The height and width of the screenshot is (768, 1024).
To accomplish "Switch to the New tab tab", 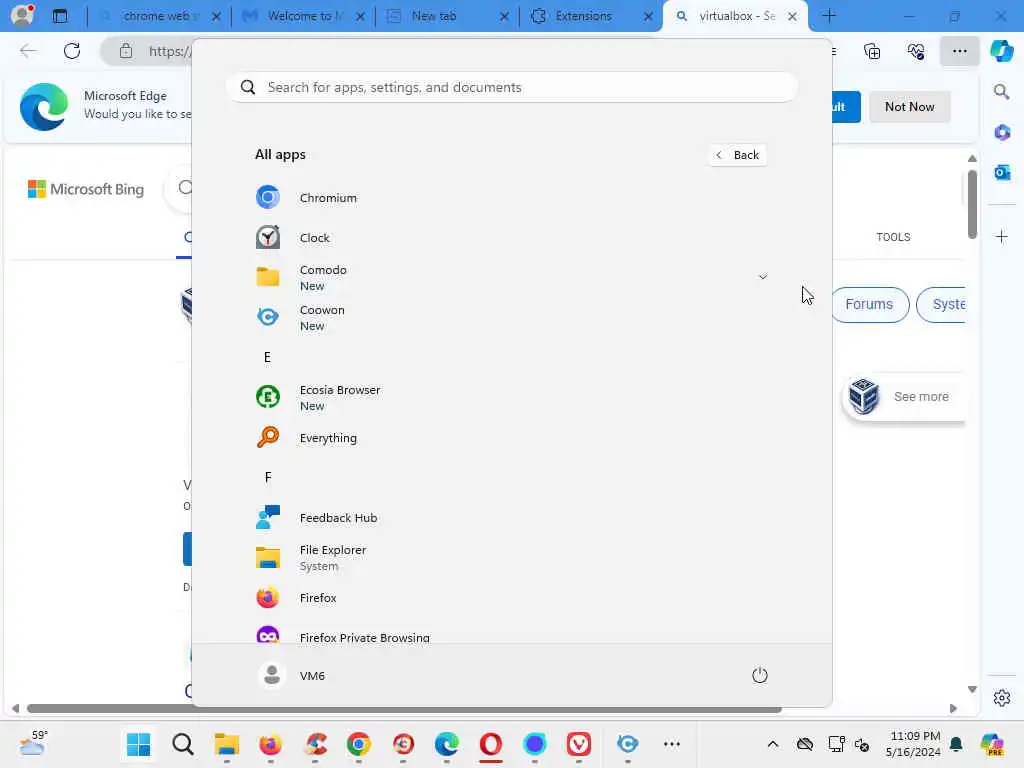I will tap(448, 16).
